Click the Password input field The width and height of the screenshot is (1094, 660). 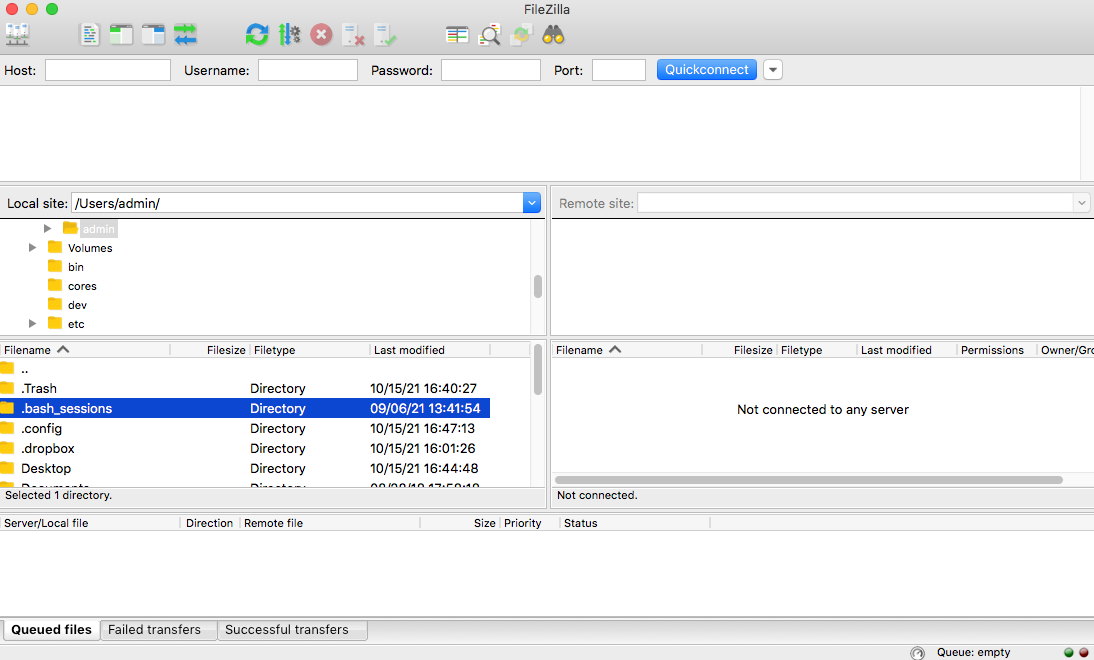490,70
